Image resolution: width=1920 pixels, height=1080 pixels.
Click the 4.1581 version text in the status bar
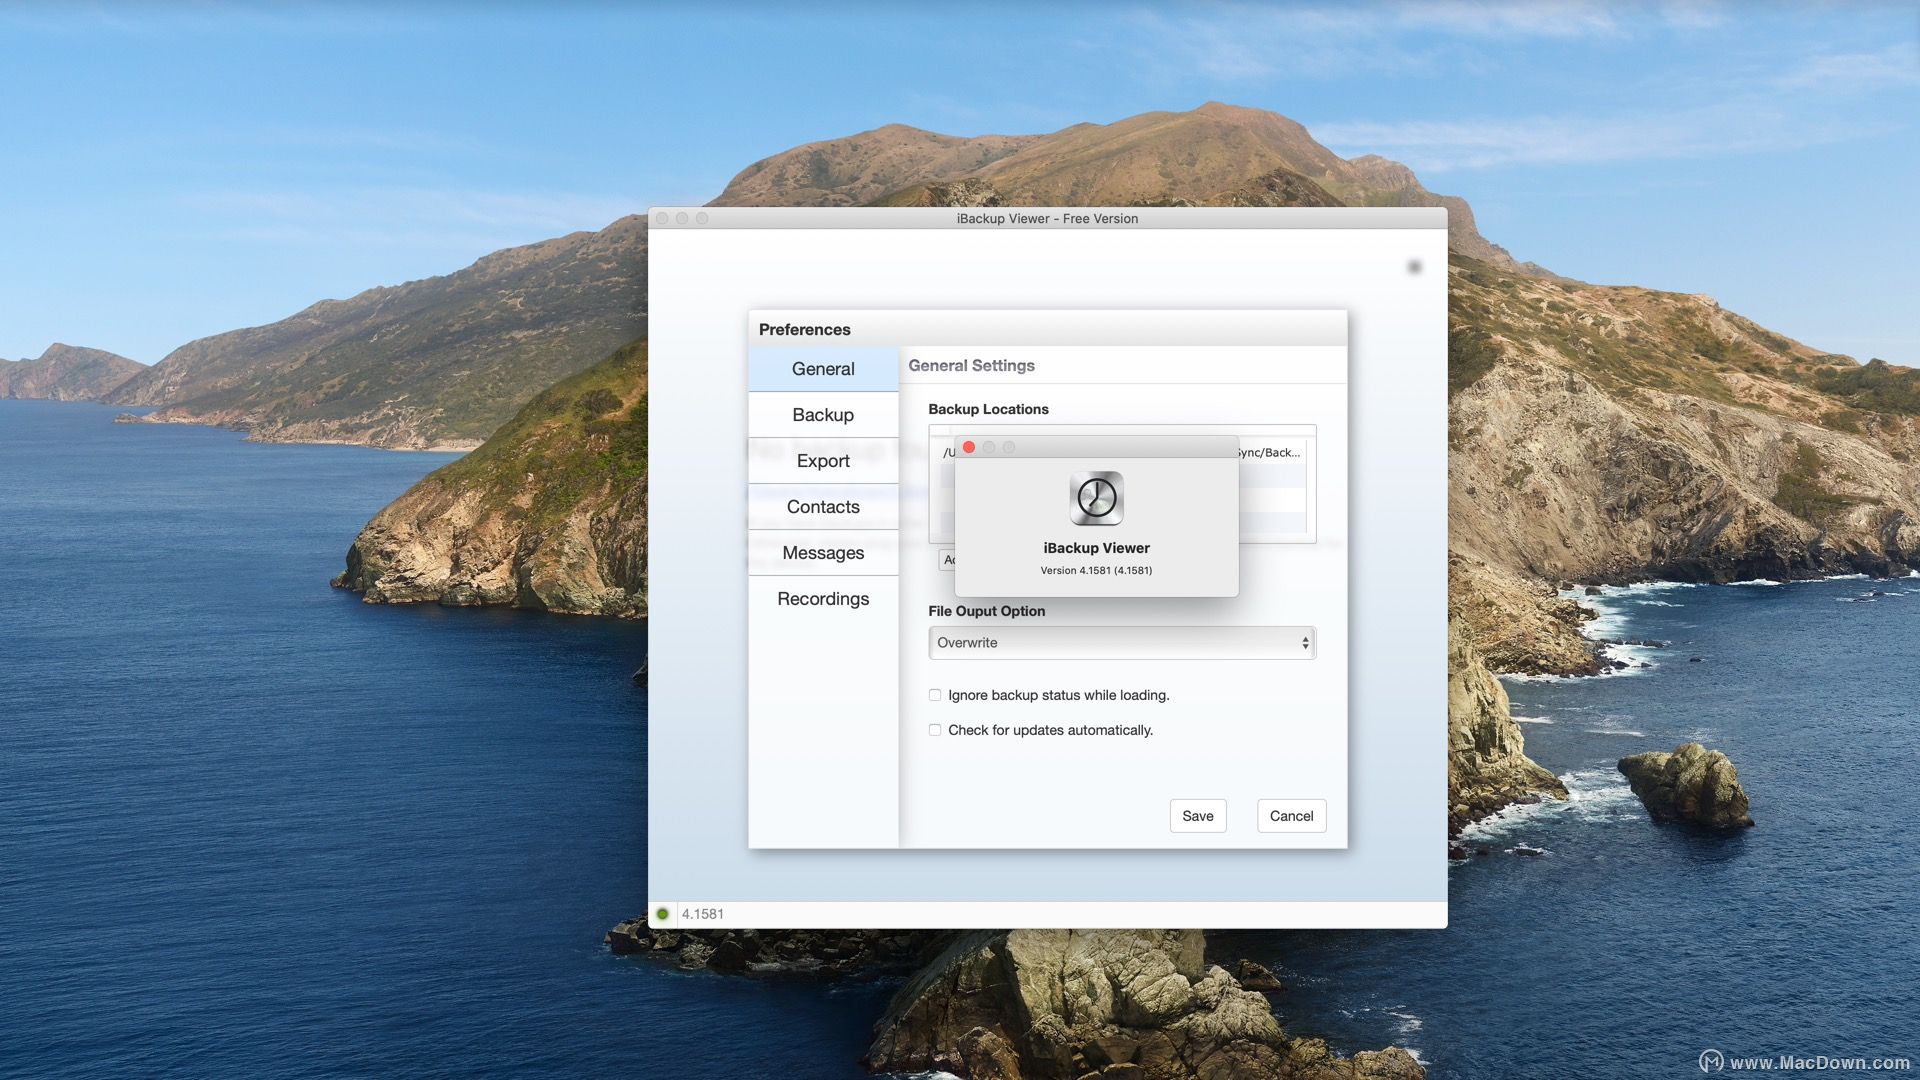coord(703,914)
